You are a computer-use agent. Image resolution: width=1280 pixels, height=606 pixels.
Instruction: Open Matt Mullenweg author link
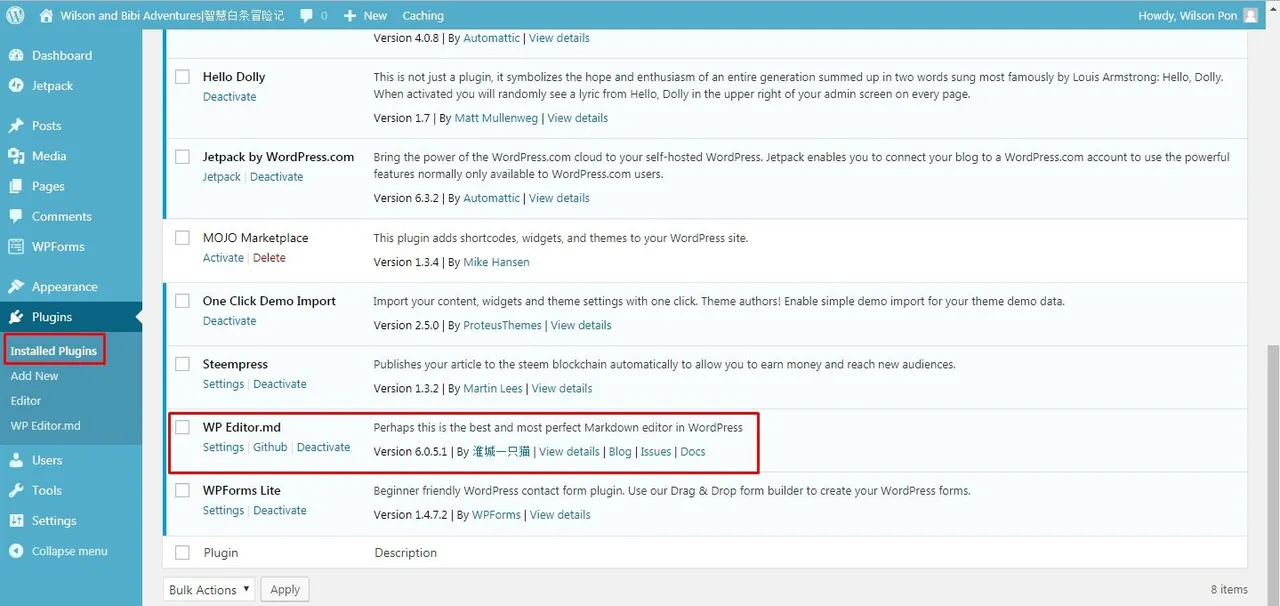click(496, 118)
